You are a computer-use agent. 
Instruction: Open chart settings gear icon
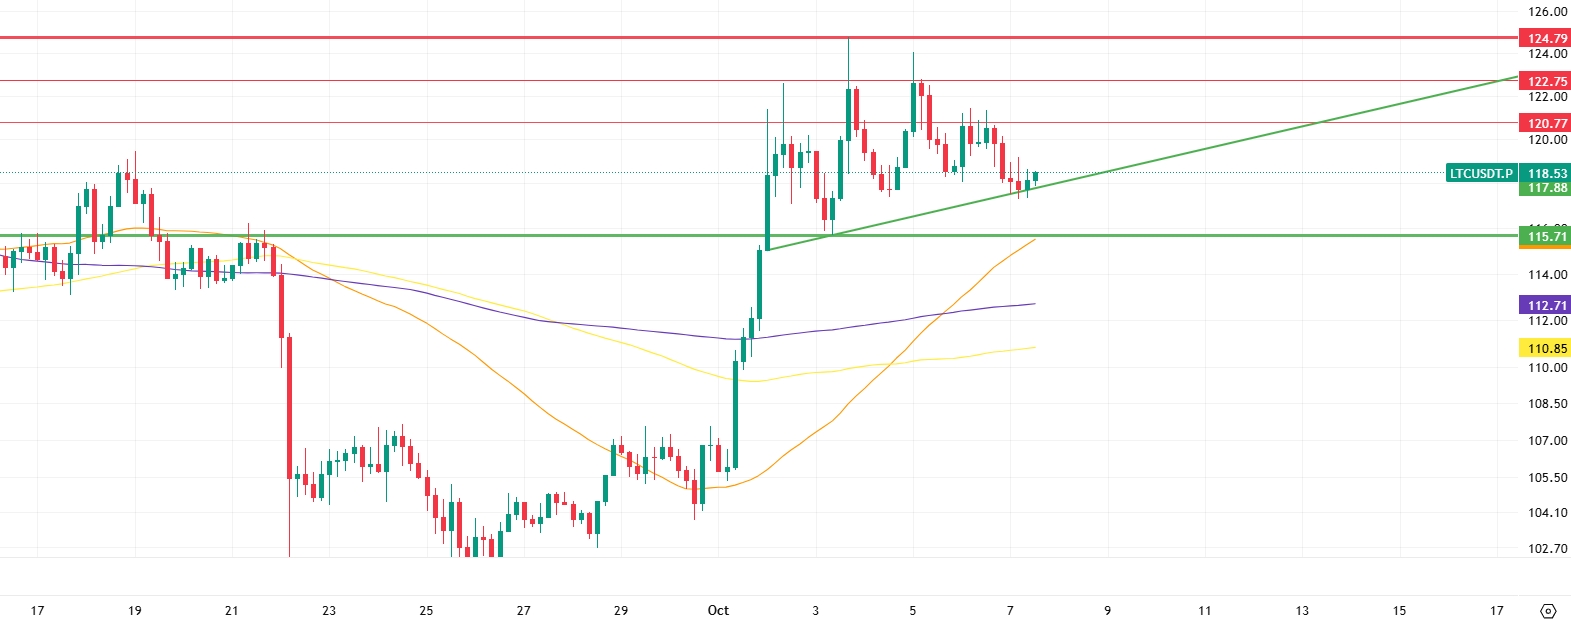point(1548,610)
